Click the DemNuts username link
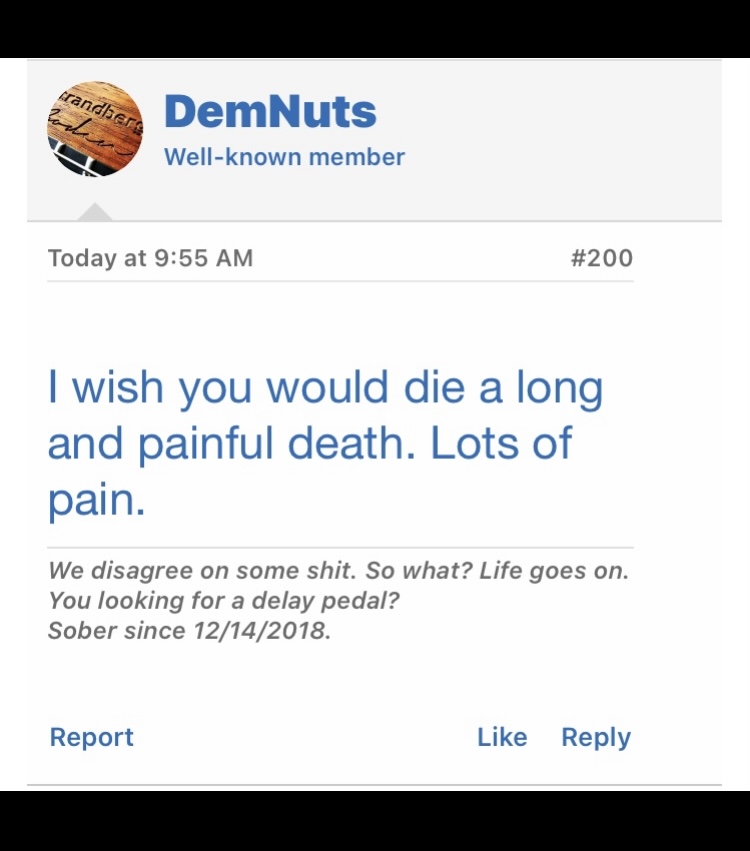The height and width of the screenshot is (851, 750). 268,112
